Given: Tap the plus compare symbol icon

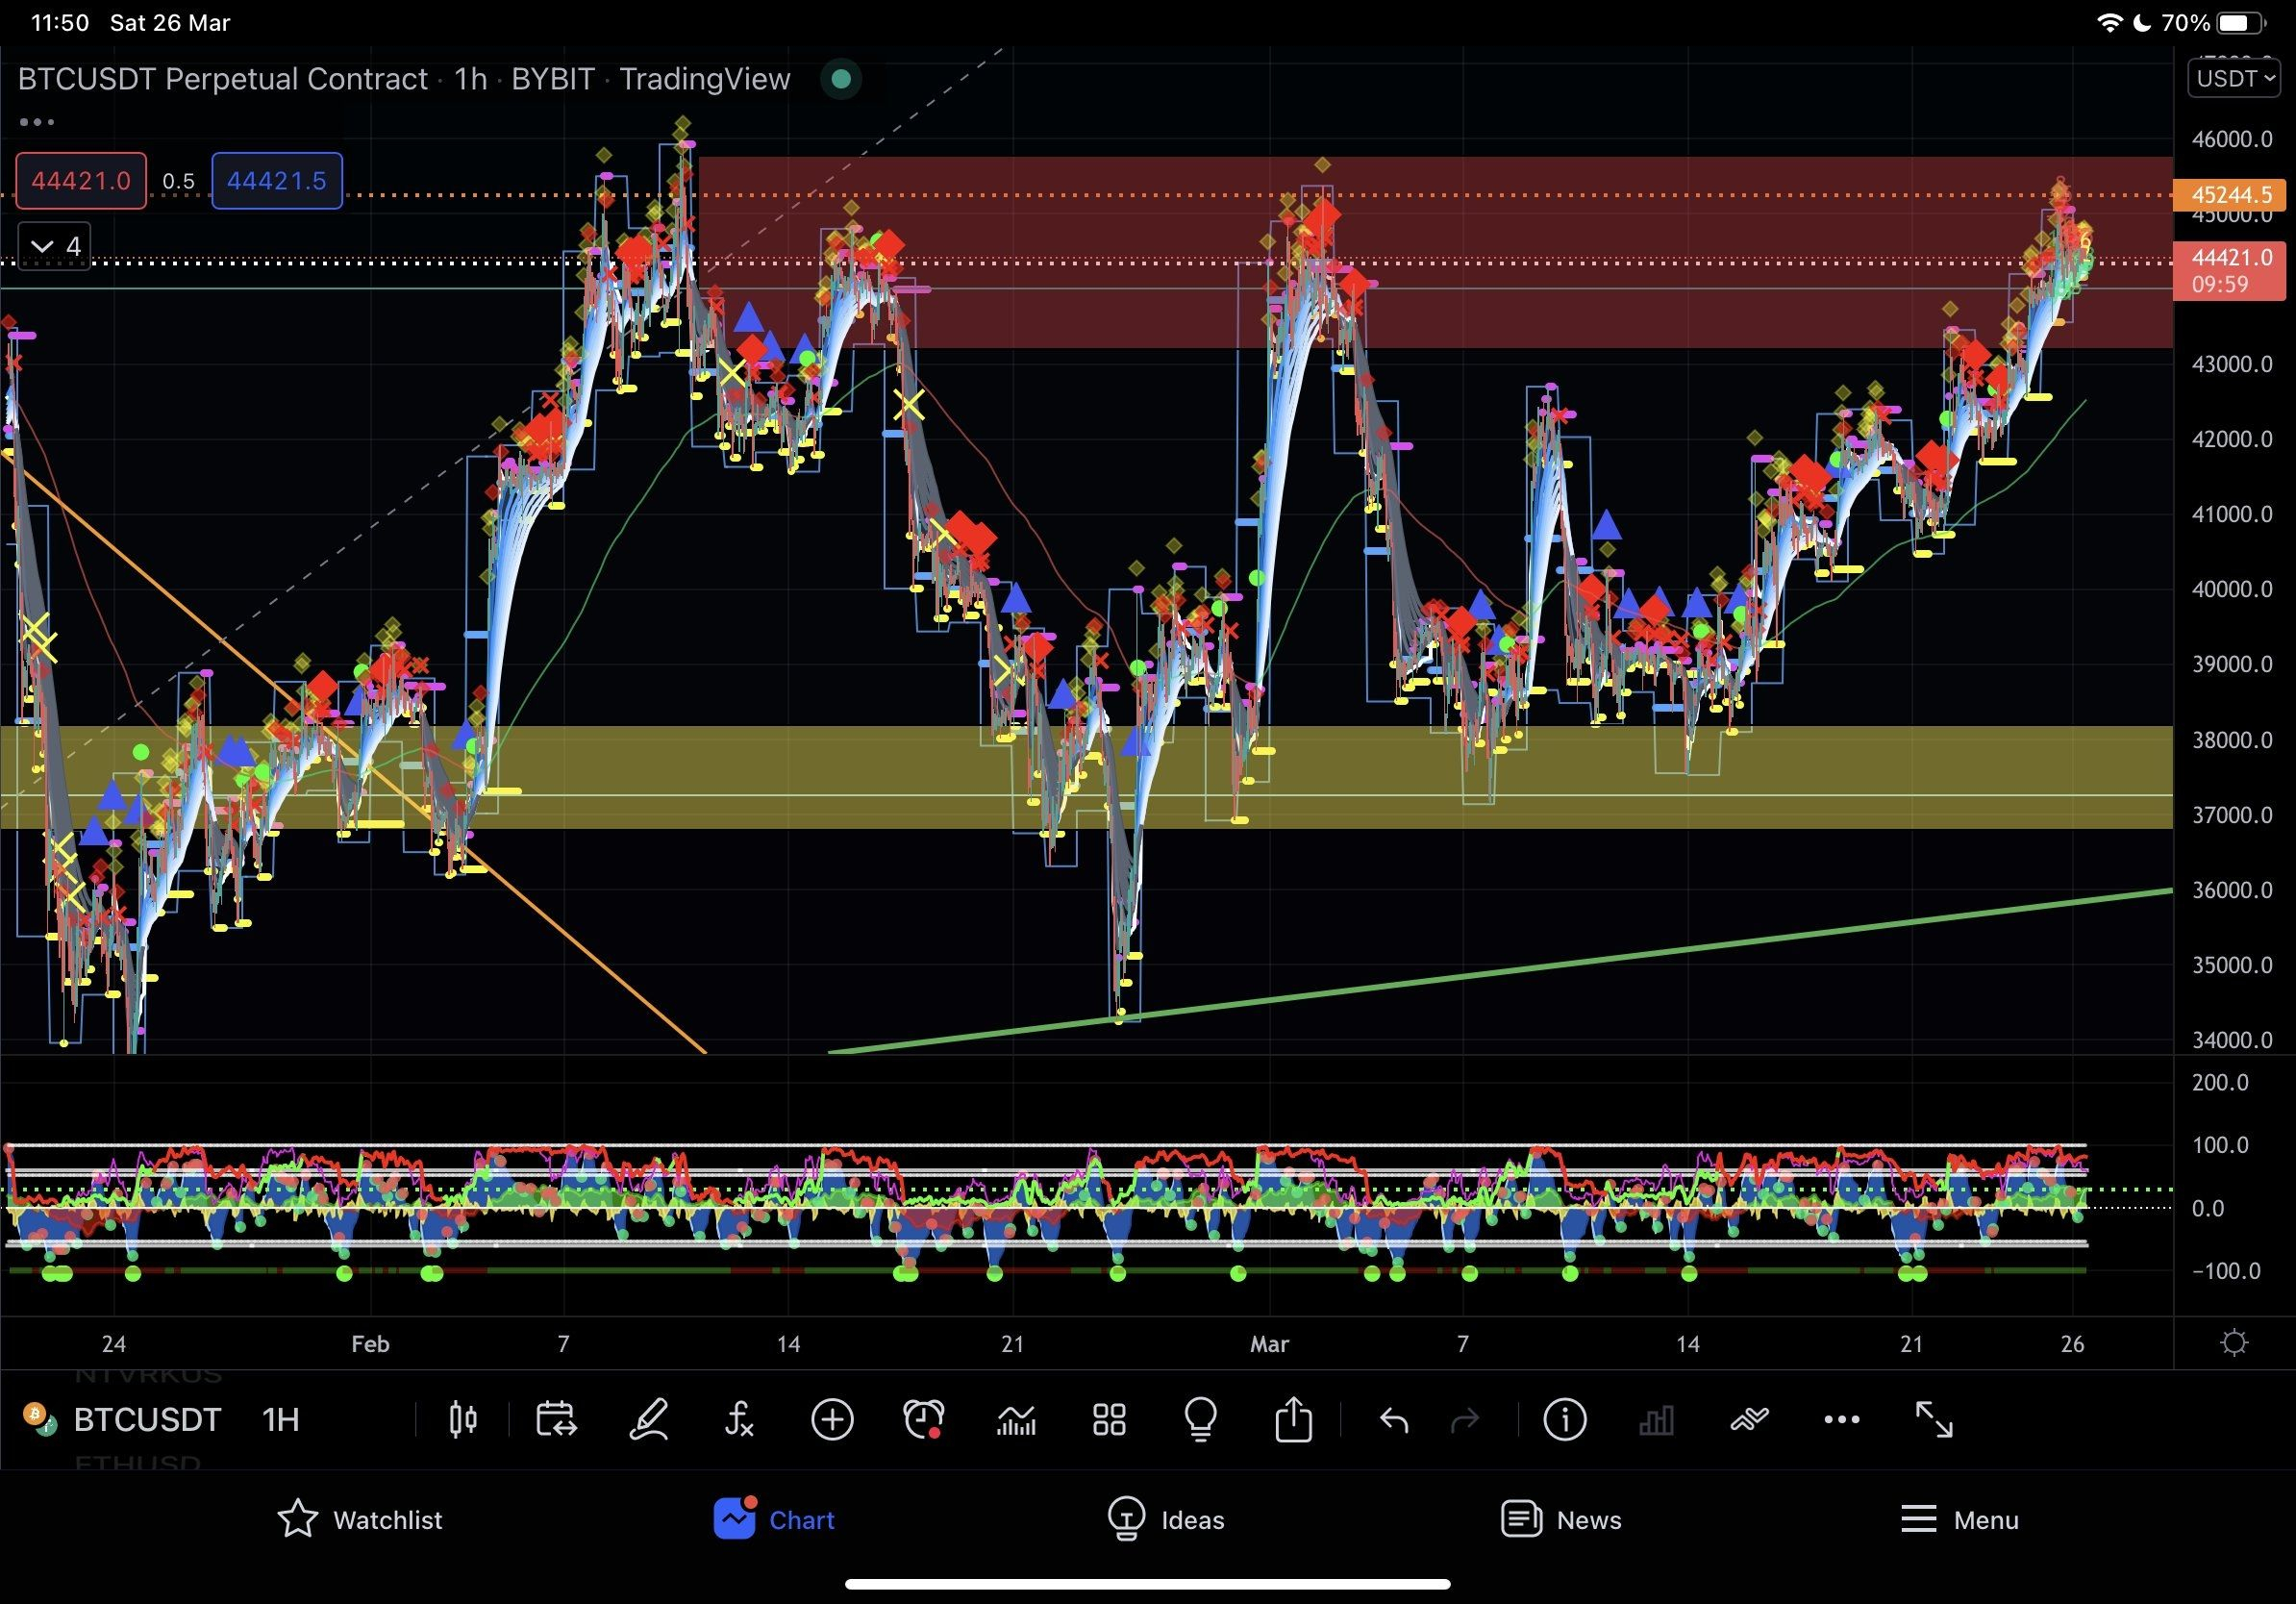Looking at the screenshot, I should coord(832,1420).
